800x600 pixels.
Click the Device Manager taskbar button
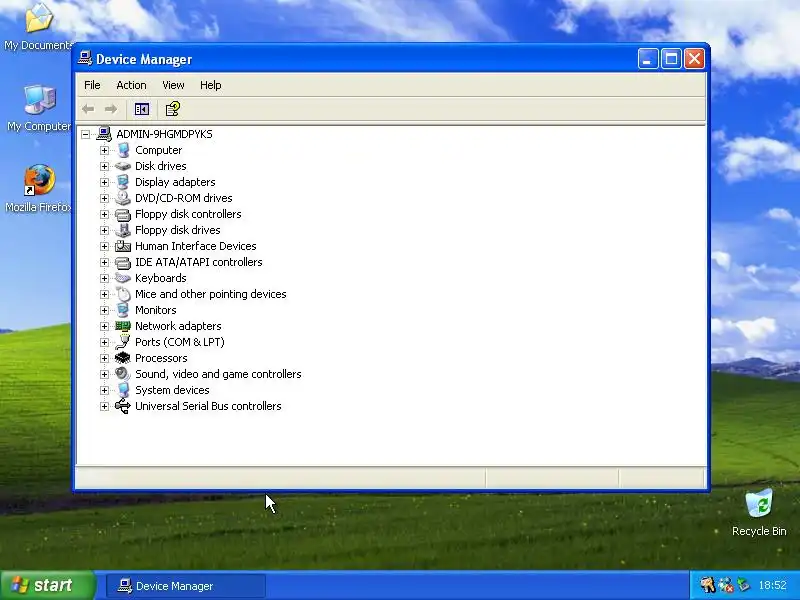click(x=186, y=586)
